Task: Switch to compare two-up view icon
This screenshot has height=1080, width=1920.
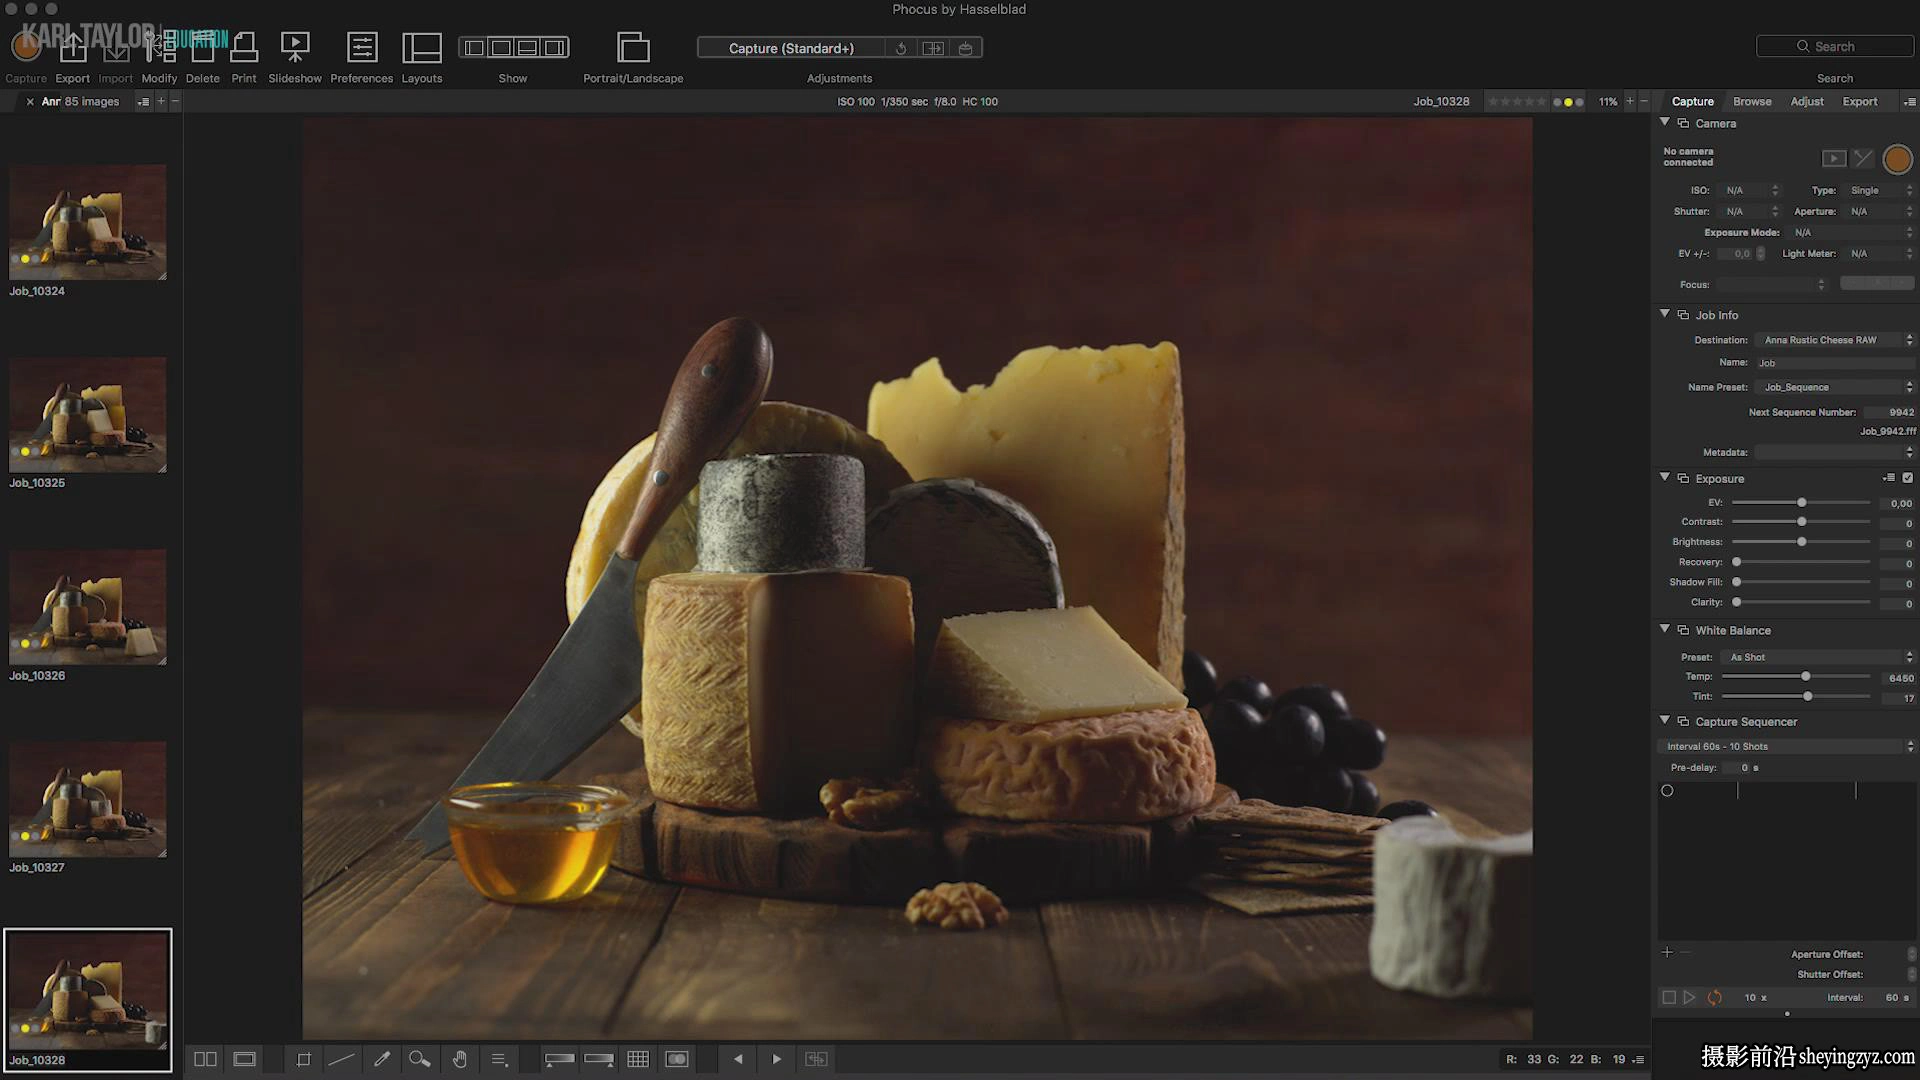Action: point(206,1059)
